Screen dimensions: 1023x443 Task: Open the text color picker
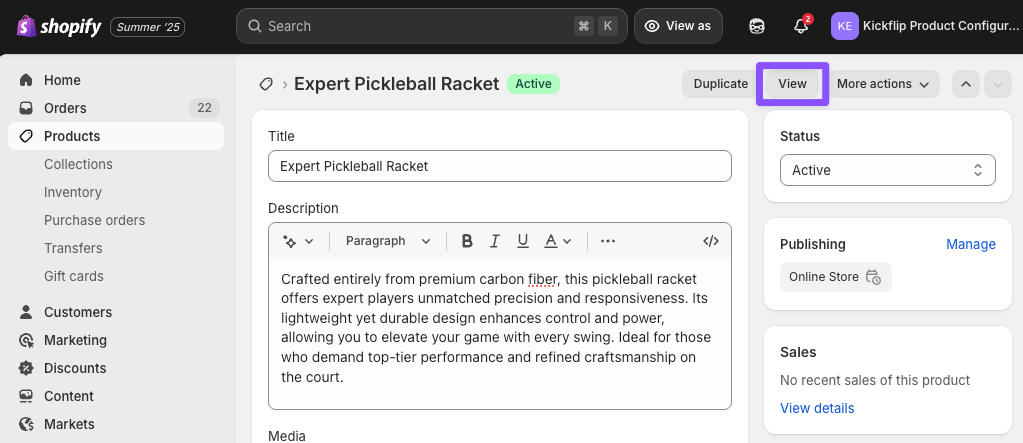coord(557,241)
